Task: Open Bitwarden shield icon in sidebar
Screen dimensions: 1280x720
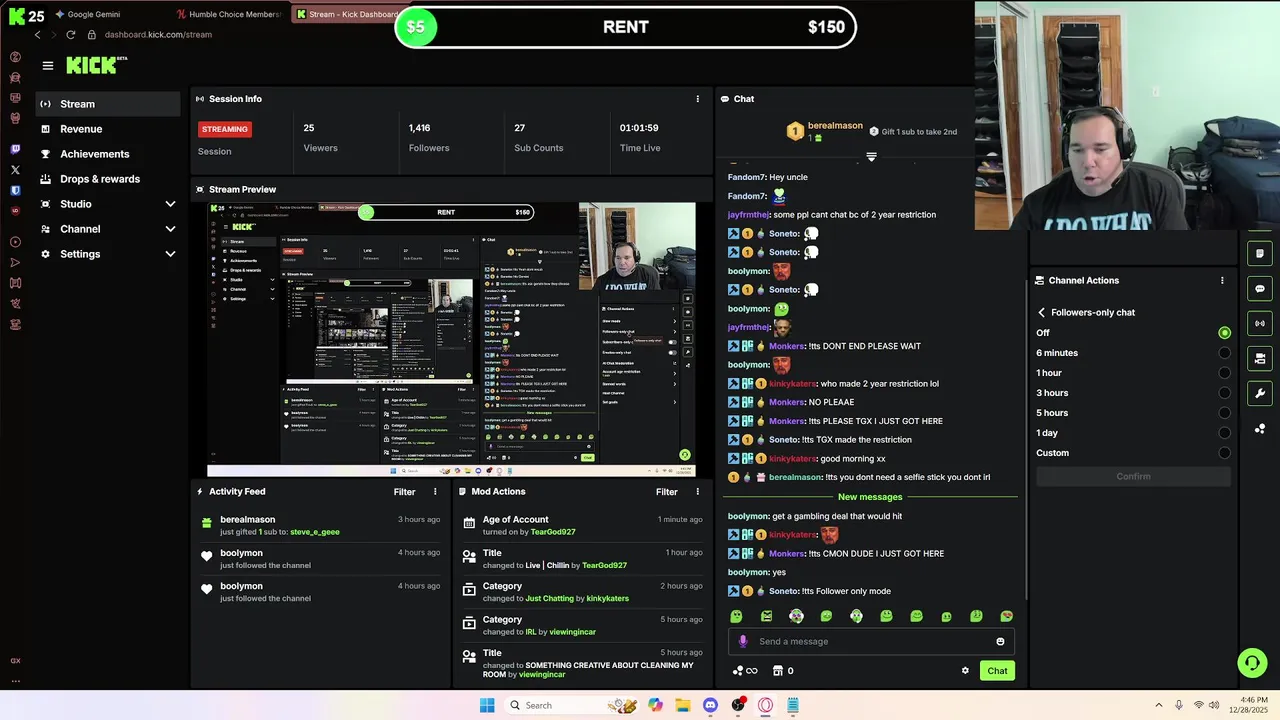Action: click(x=15, y=190)
